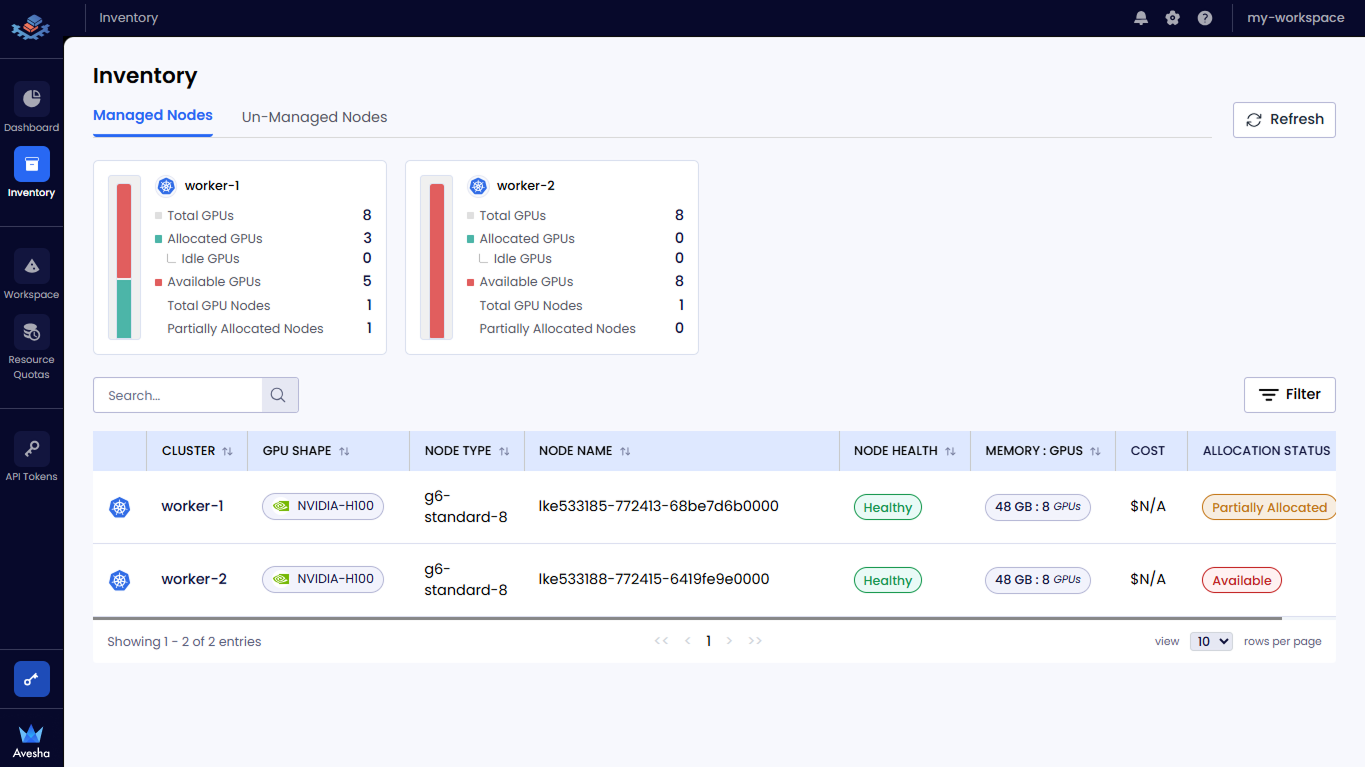The width and height of the screenshot is (1365, 767).
Task: Open the Filter button
Action: [1289, 394]
